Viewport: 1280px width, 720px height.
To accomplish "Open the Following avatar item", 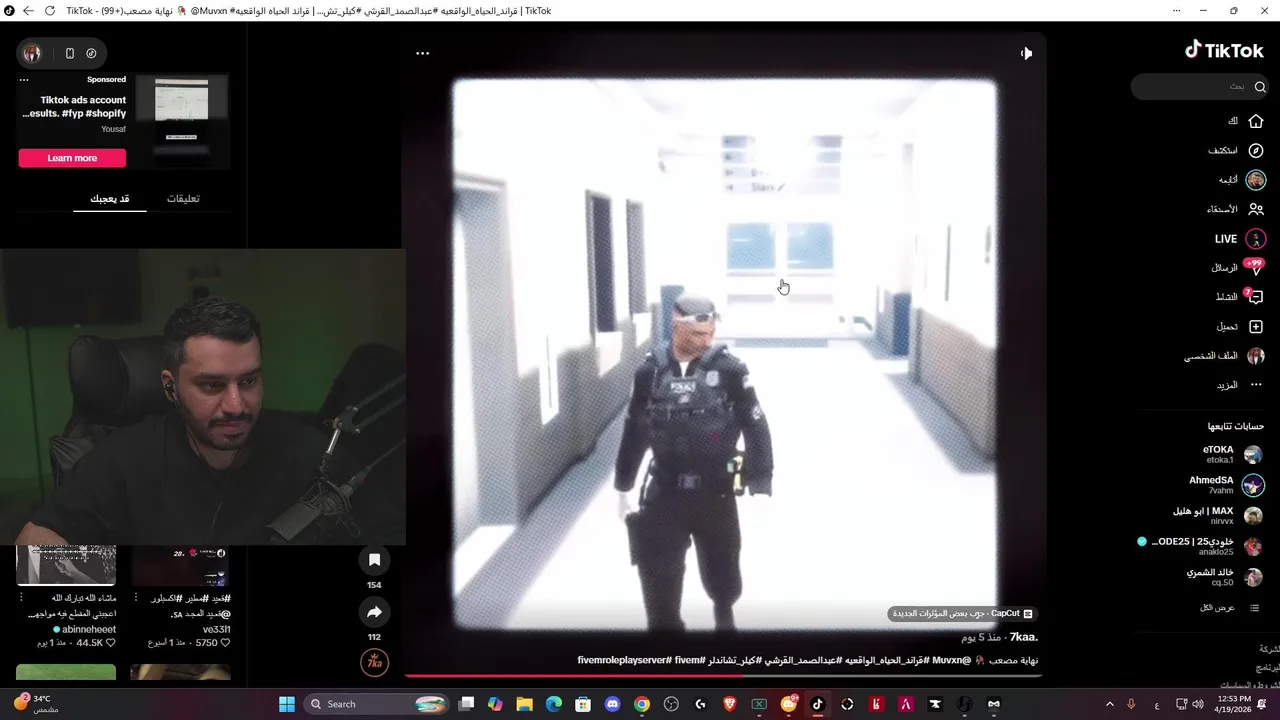I will click(1256, 180).
